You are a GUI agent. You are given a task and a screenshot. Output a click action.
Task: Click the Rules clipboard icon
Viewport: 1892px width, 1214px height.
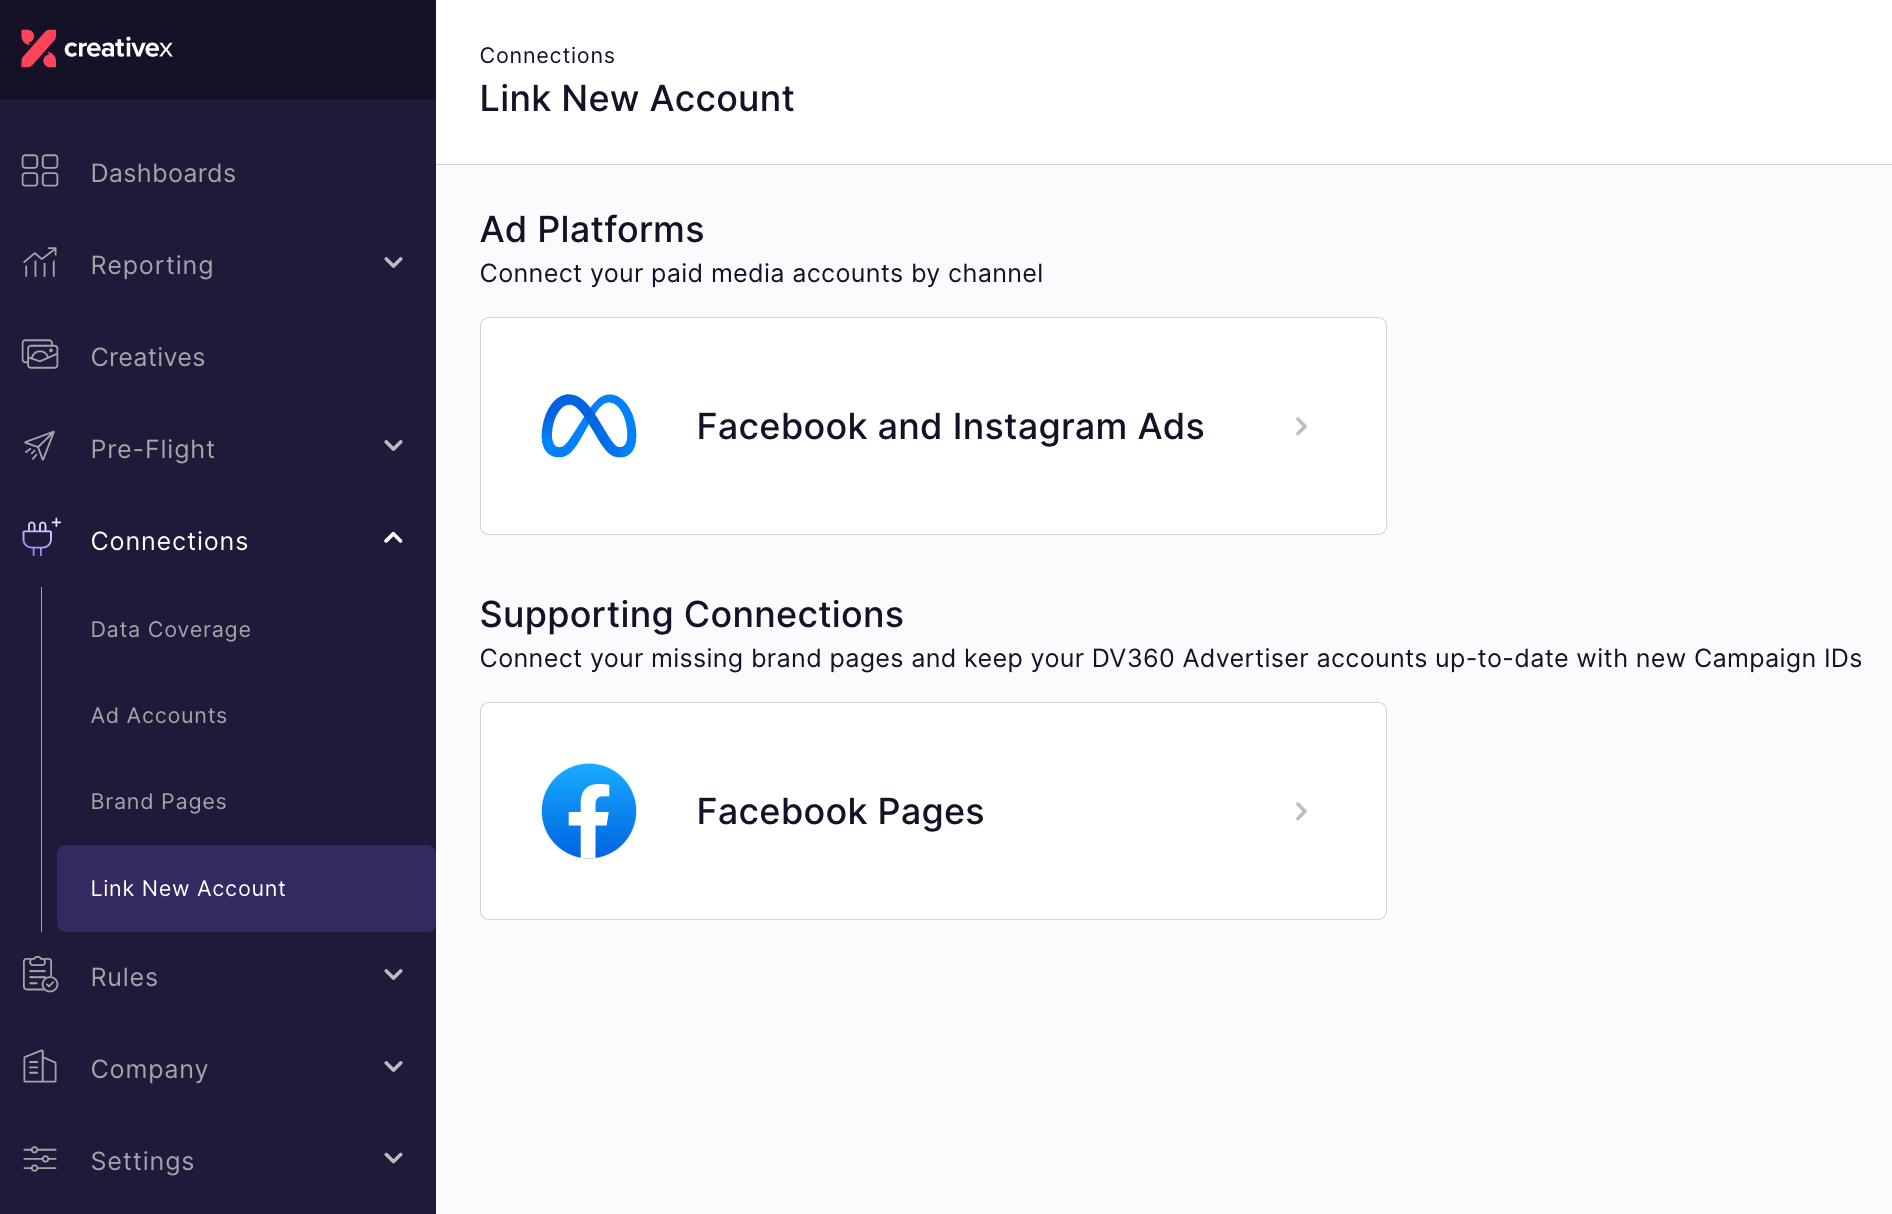40,975
